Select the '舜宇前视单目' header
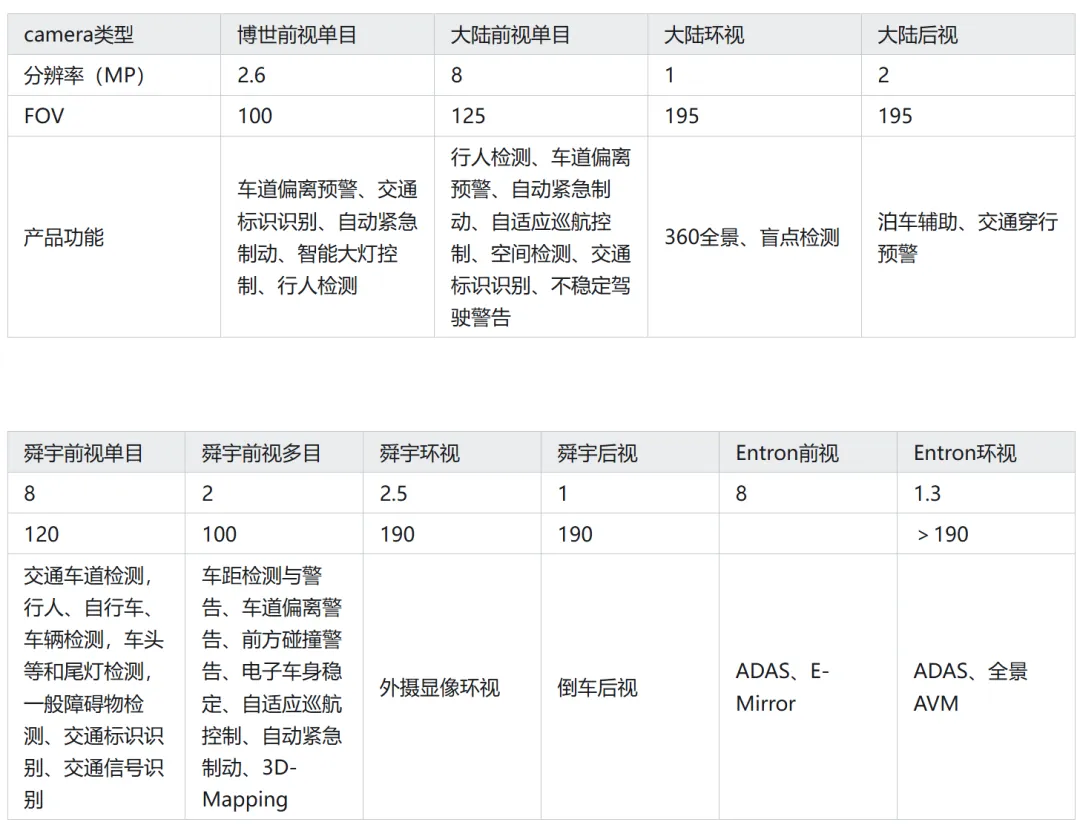Image resolution: width=1080 pixels, height=825 pixels. click(x=96, y=452)
